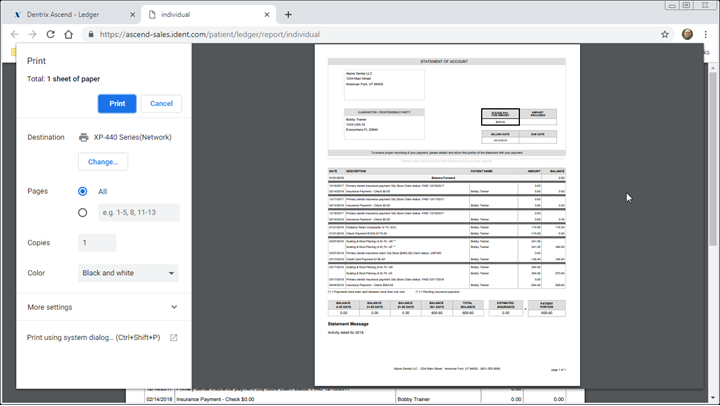Switch to the individual tab
Image resolution: width=720 pixels, height=406 pixels.
[208, 15]
